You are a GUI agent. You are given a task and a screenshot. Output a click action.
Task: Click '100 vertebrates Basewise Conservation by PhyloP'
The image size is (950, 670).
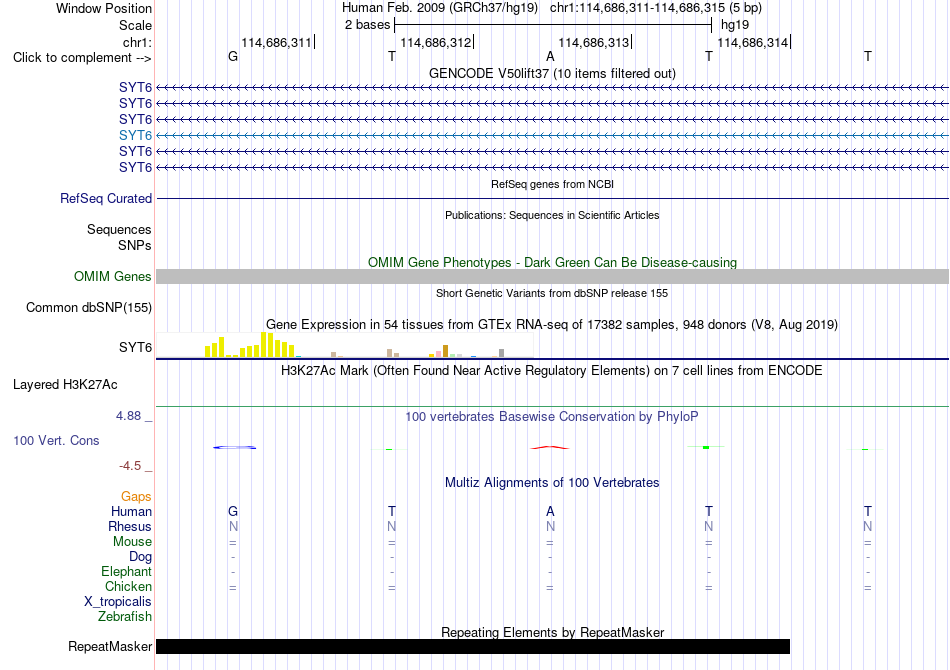coord(552,416)
